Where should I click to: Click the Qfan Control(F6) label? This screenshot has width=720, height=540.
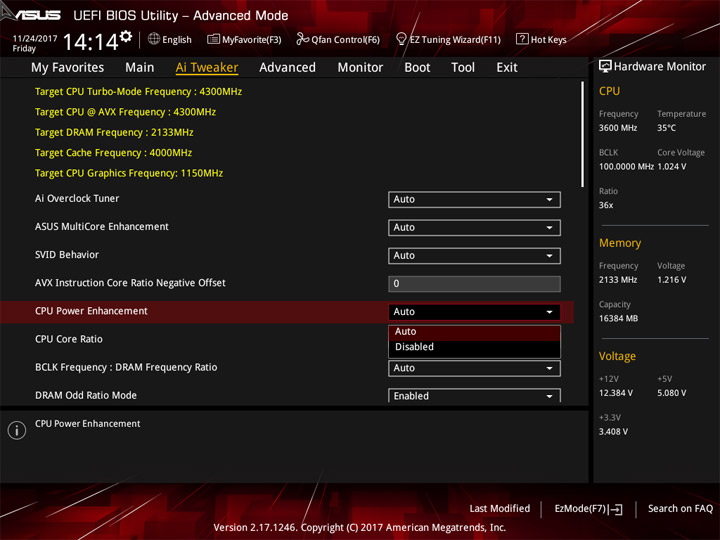point(345,40)
